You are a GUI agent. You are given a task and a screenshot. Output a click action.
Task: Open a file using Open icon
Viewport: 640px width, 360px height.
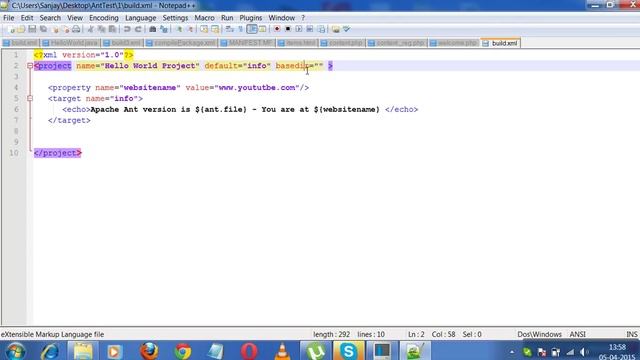pyautogui.click(x=21, y=29)
